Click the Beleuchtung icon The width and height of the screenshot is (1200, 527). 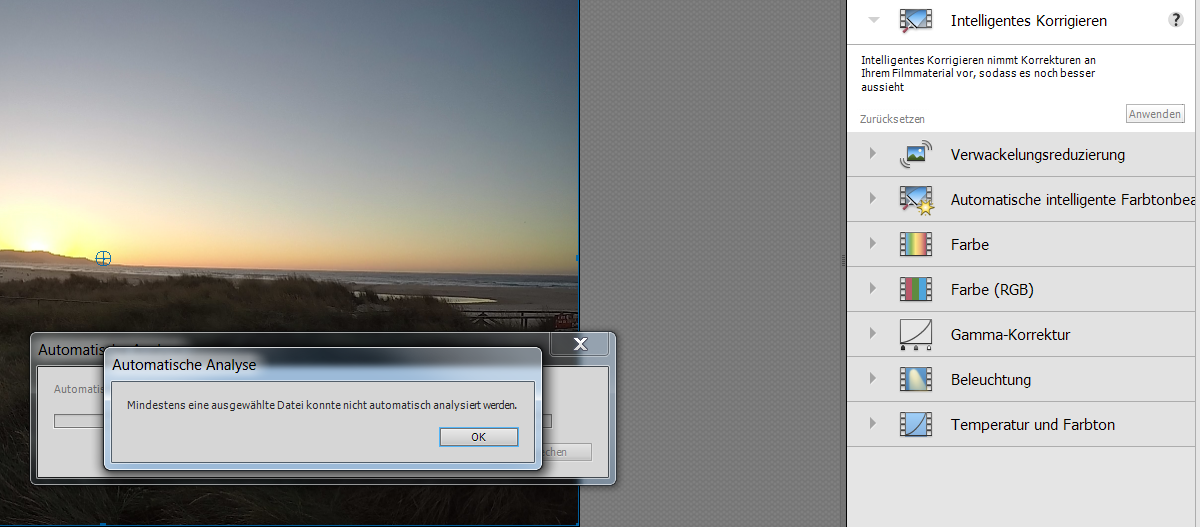tap(916, 379)
